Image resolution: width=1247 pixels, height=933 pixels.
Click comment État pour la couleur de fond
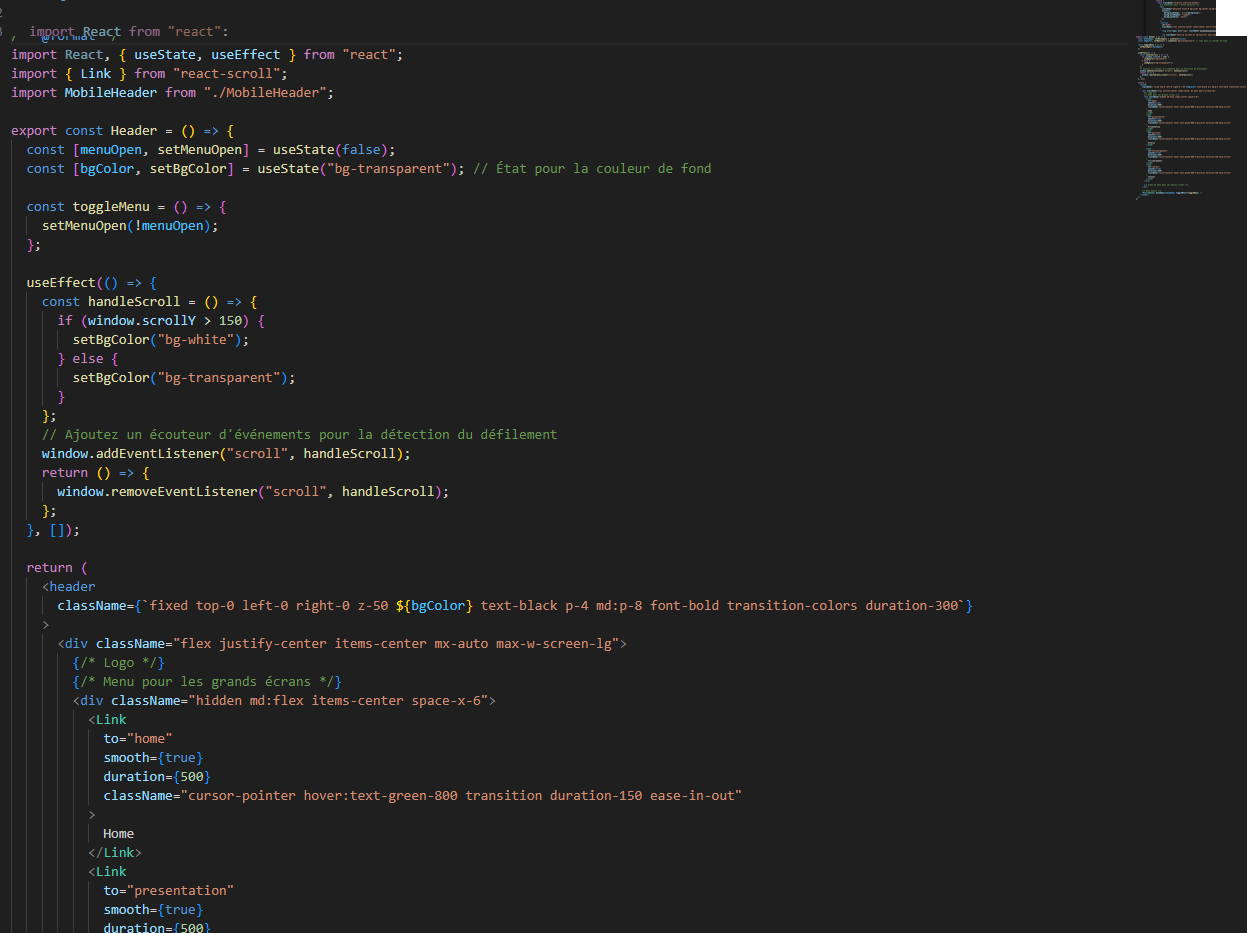[591, 168]
